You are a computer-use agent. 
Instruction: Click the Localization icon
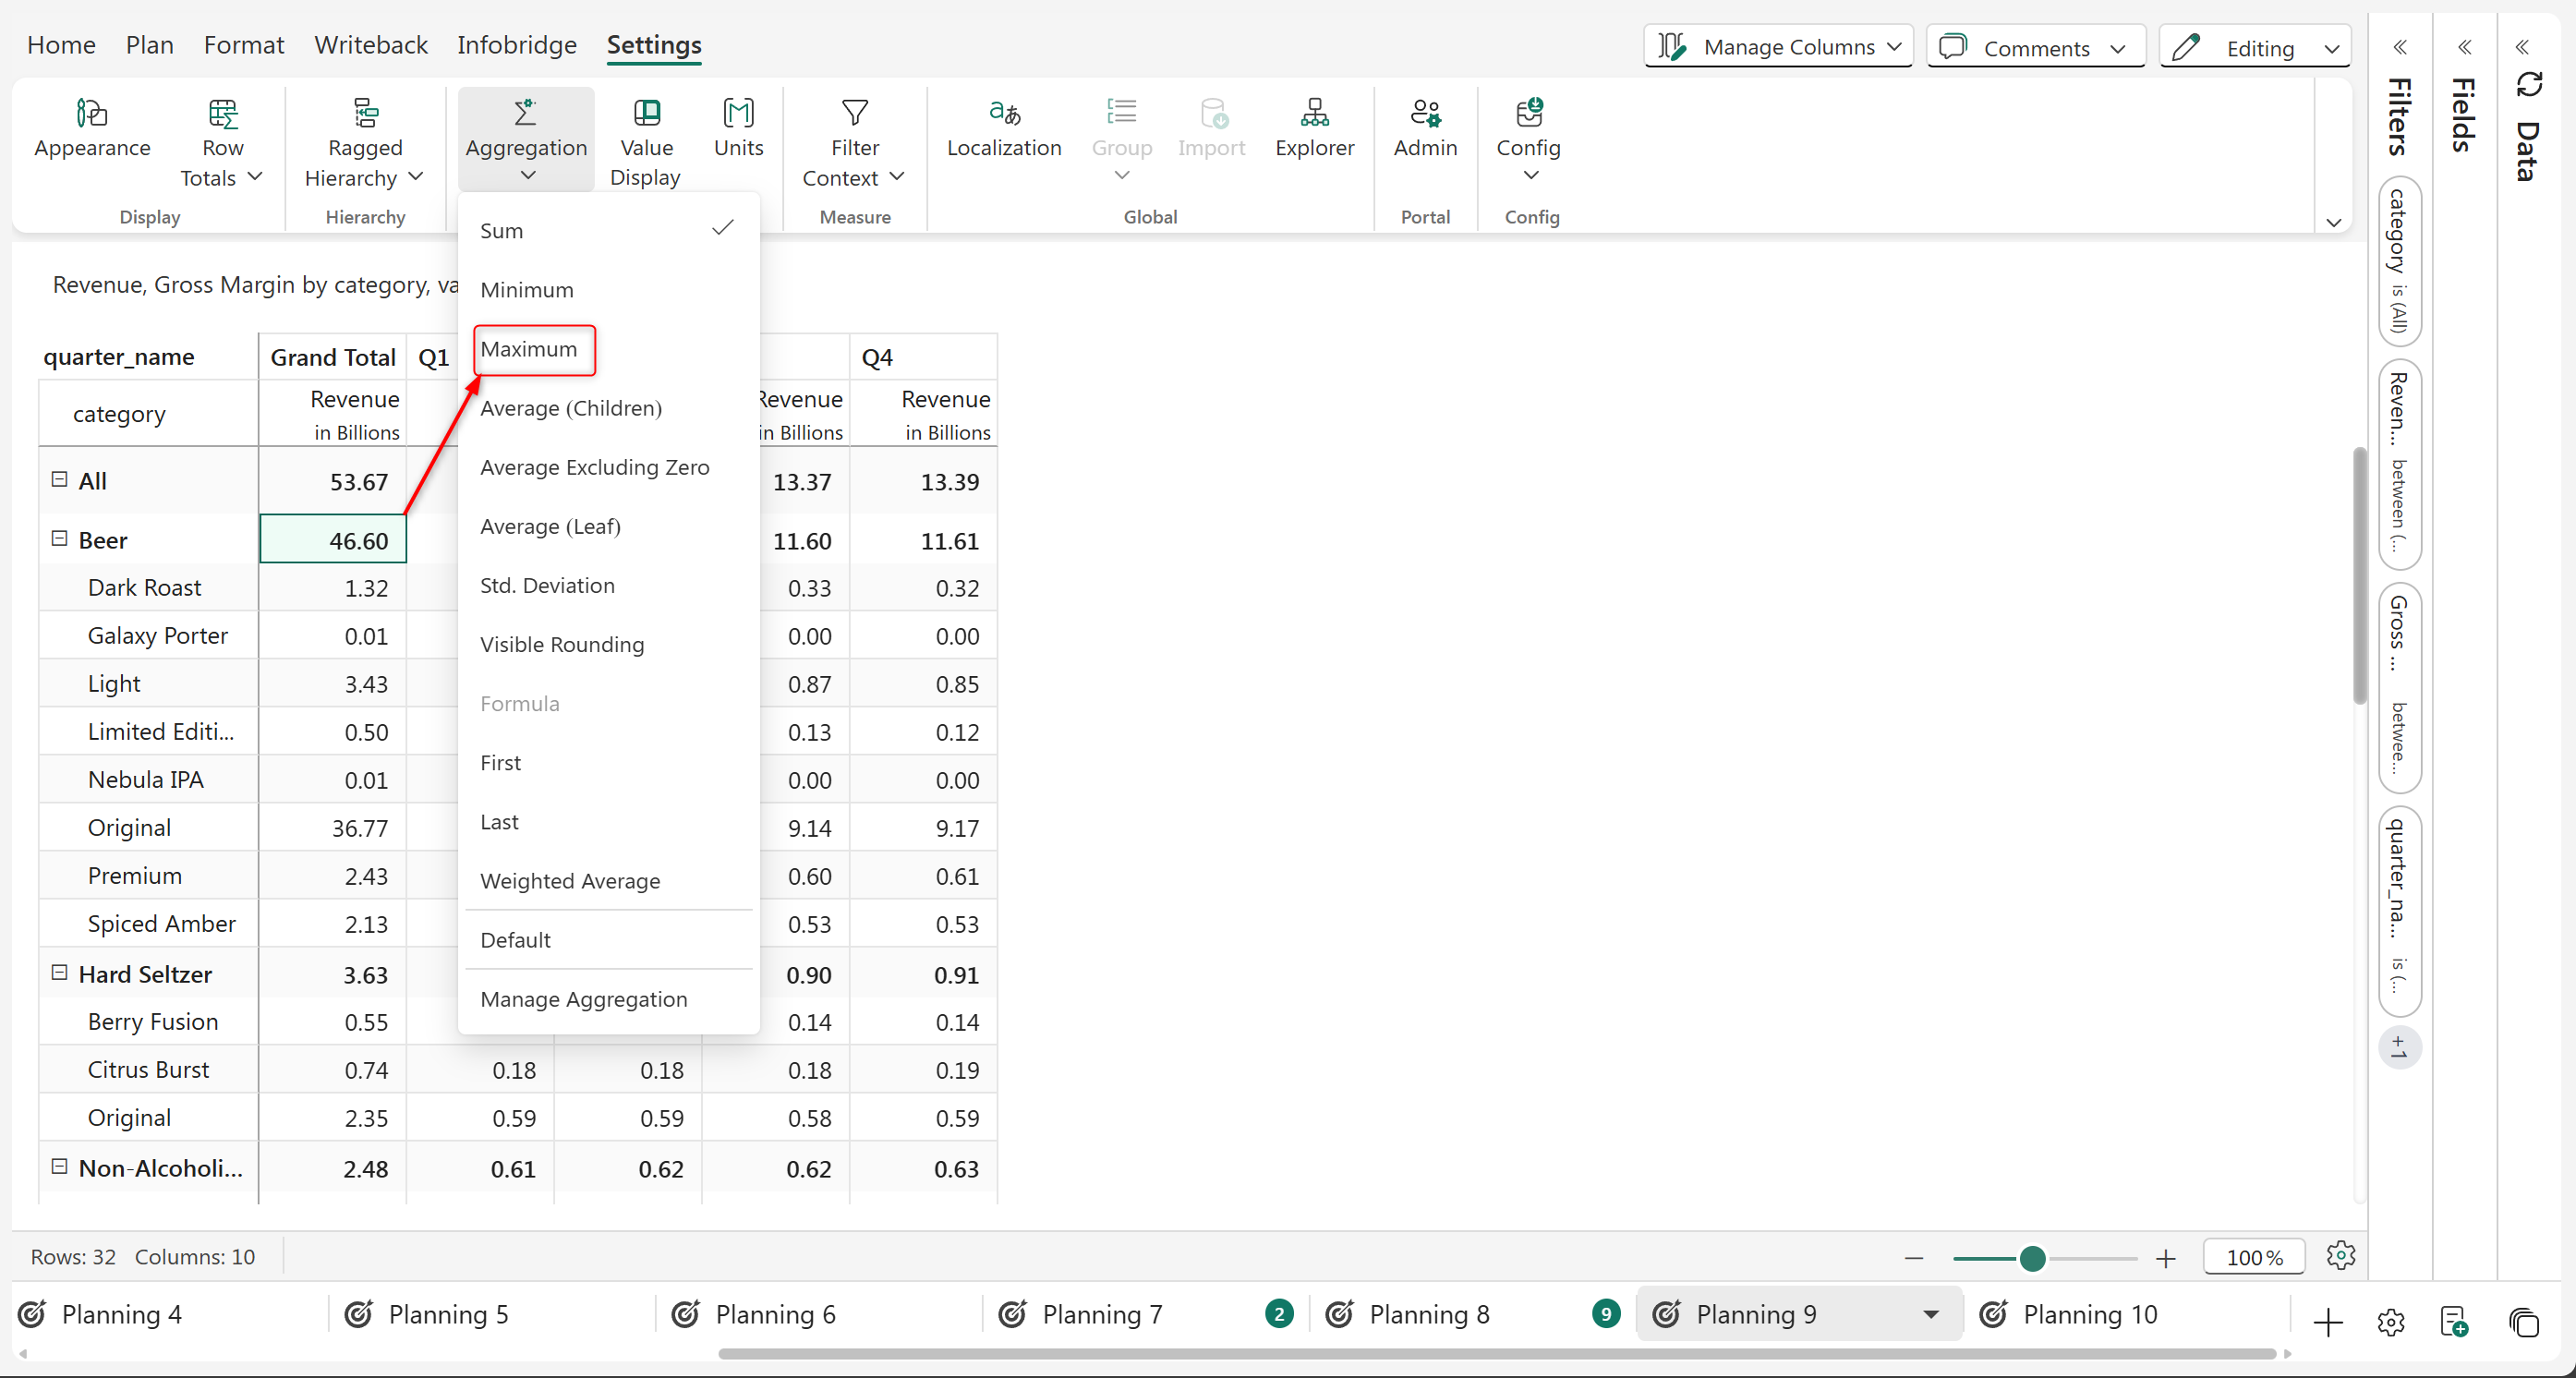[1003, 114]
